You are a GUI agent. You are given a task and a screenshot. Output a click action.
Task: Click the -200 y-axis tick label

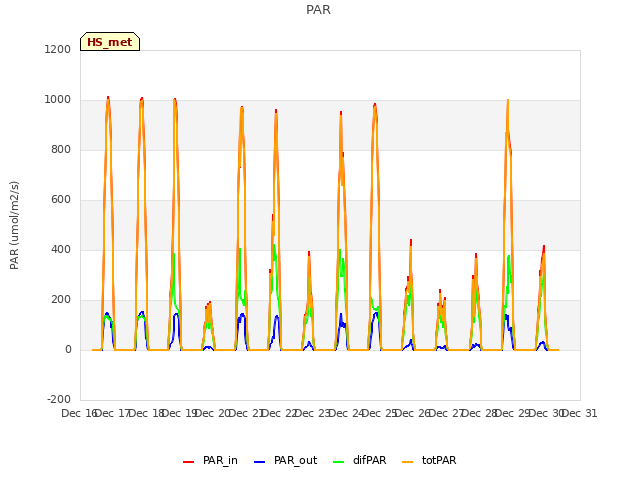(59, 399)
